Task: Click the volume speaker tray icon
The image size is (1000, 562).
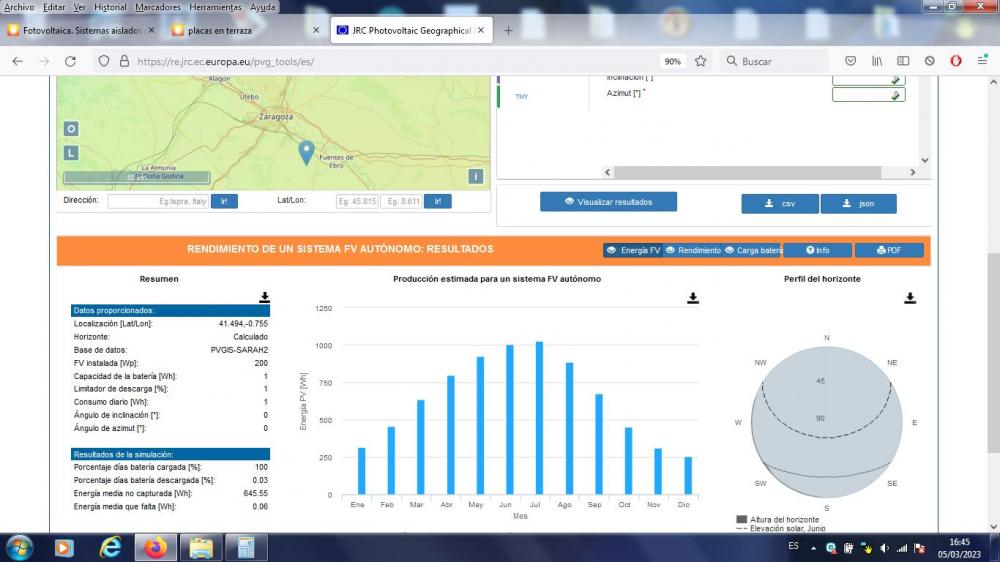Action: point(884,548)
